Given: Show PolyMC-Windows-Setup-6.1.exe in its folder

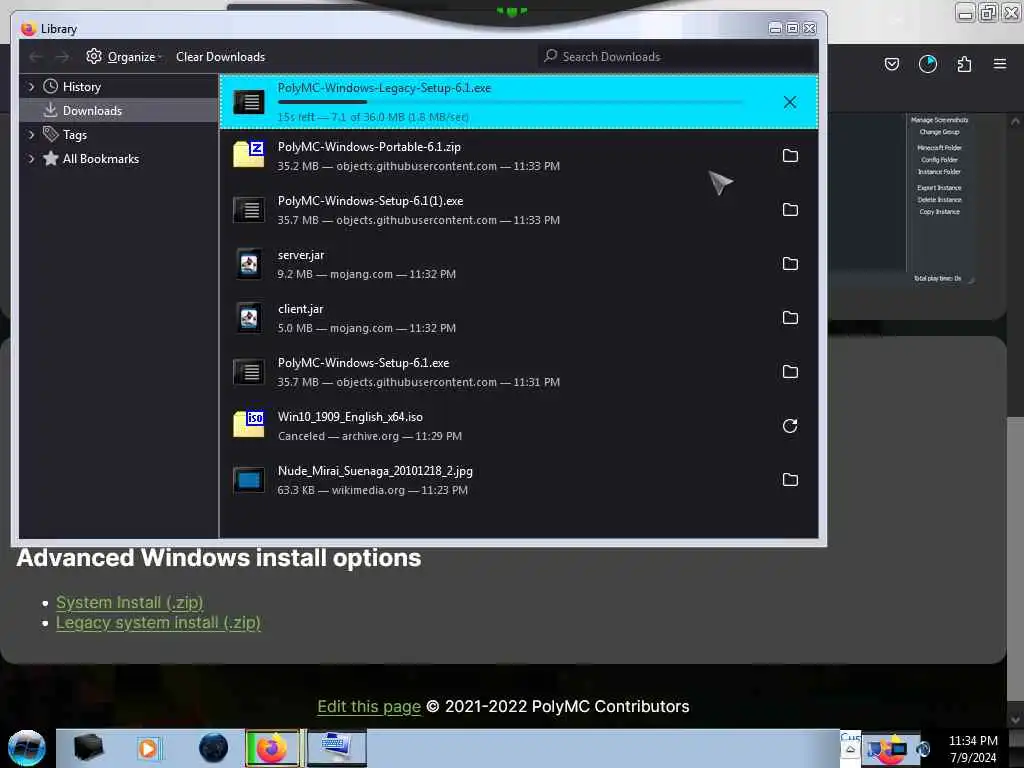Looking at the screenshot, I should pos(790,372).
